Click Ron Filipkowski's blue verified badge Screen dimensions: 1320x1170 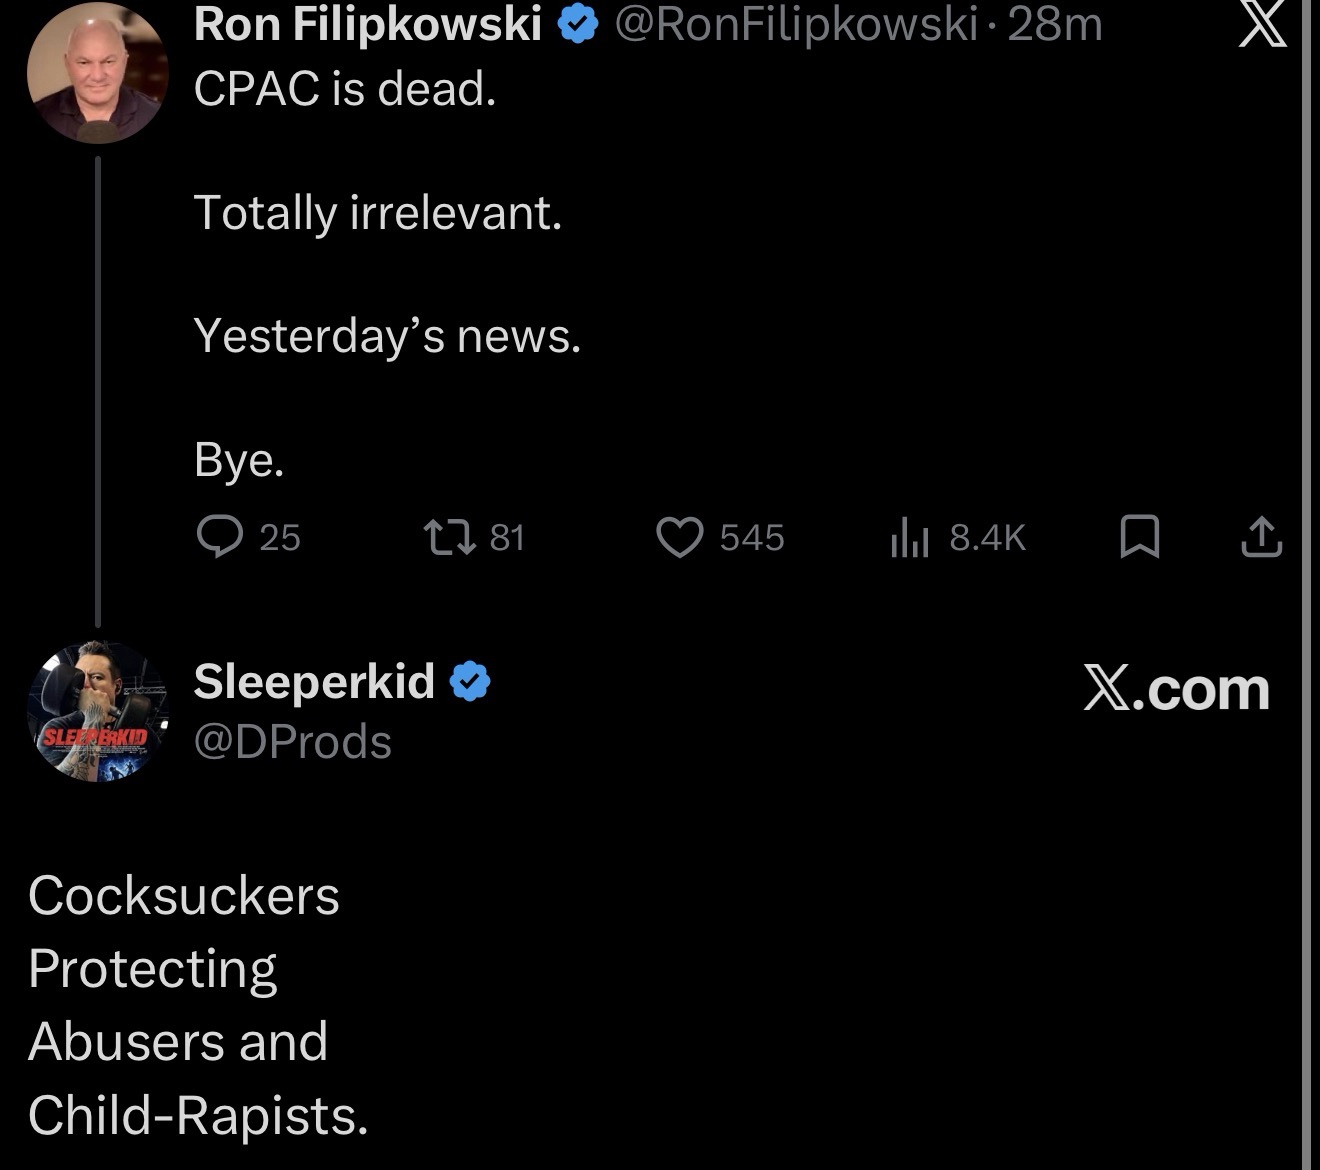click(x=577, y=25)
